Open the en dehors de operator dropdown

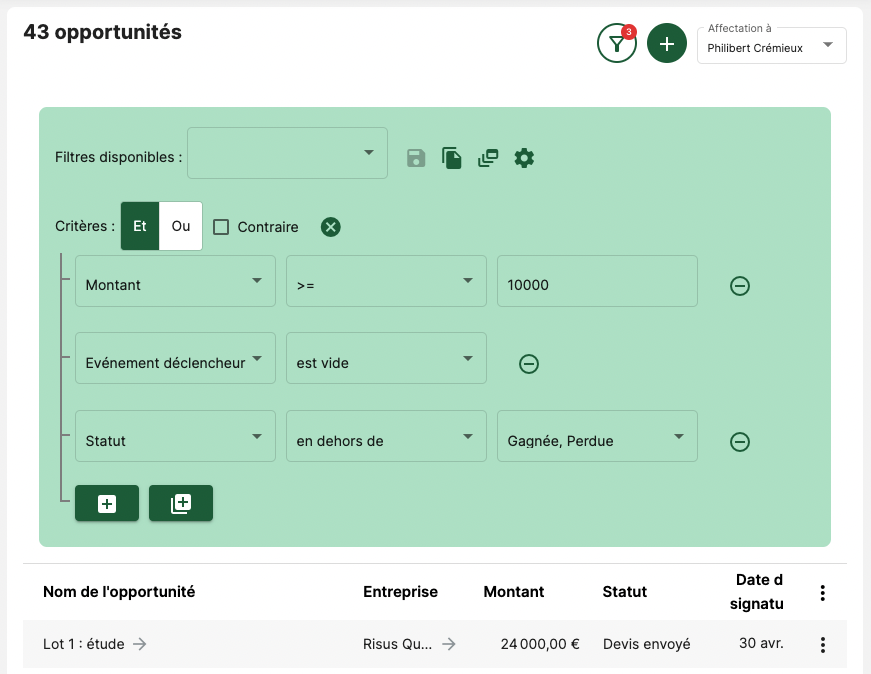coord(387,436)
